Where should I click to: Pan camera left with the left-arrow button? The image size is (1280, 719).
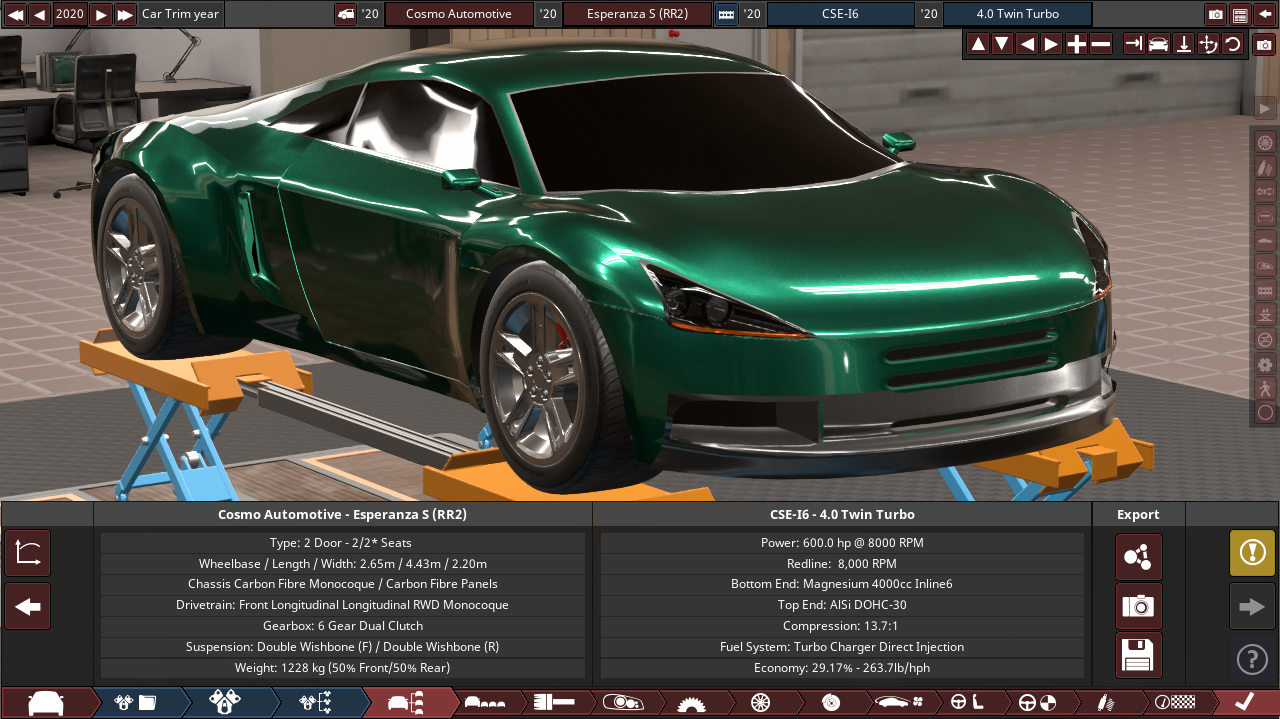click(1027, 44)
